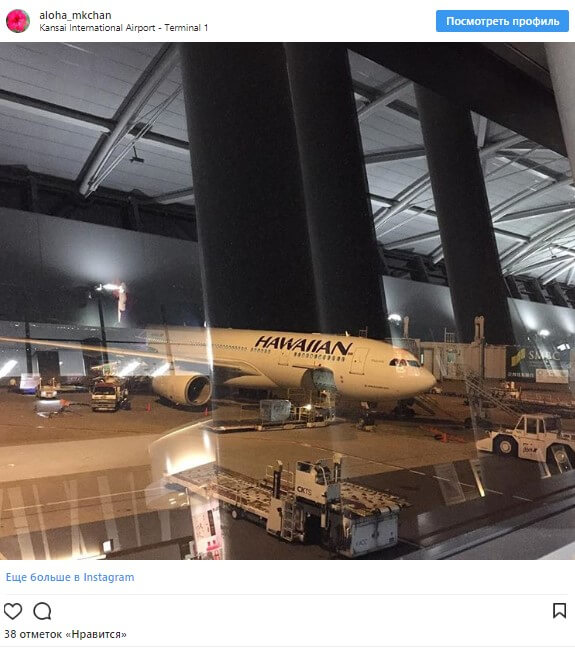Click the service truck near the wing
575x649 pixels.
pos(109,395)
